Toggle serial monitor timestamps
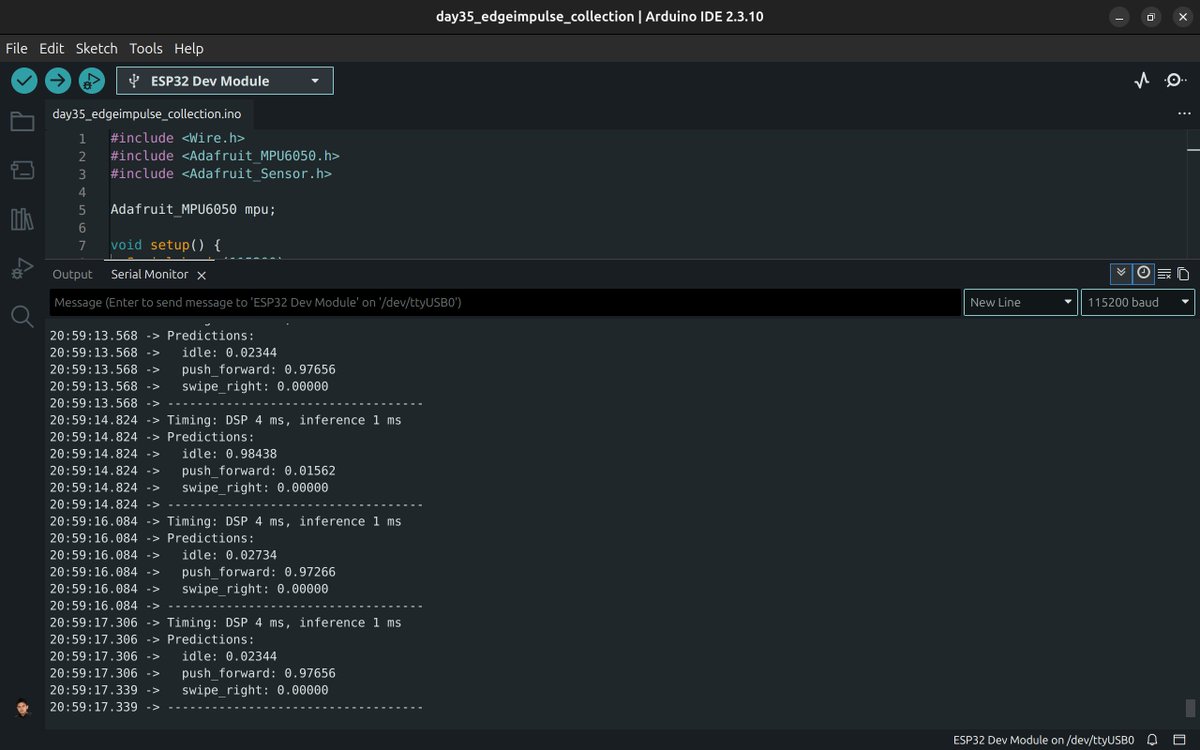Image resolution: width=1200 pixels, height=750 pixels. click(1143, 274)
